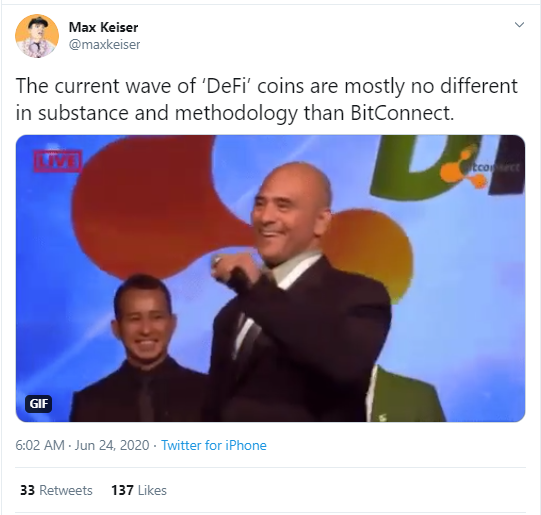541x515 pixels.
Task: View the 137 Likes list
Action: click(x=139, y=490)
